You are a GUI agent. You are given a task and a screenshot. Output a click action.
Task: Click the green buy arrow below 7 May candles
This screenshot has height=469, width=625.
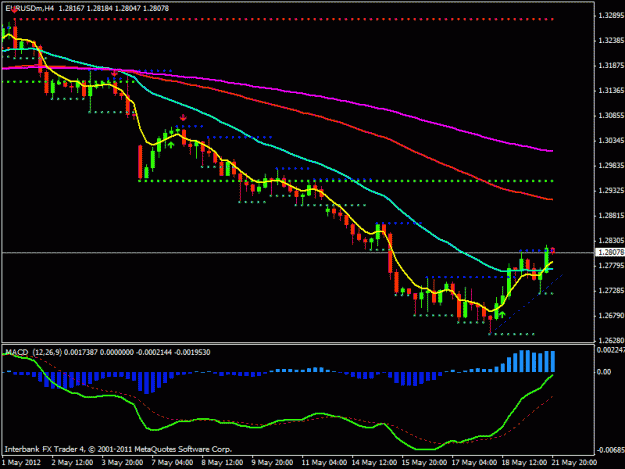tap(171, 144)
